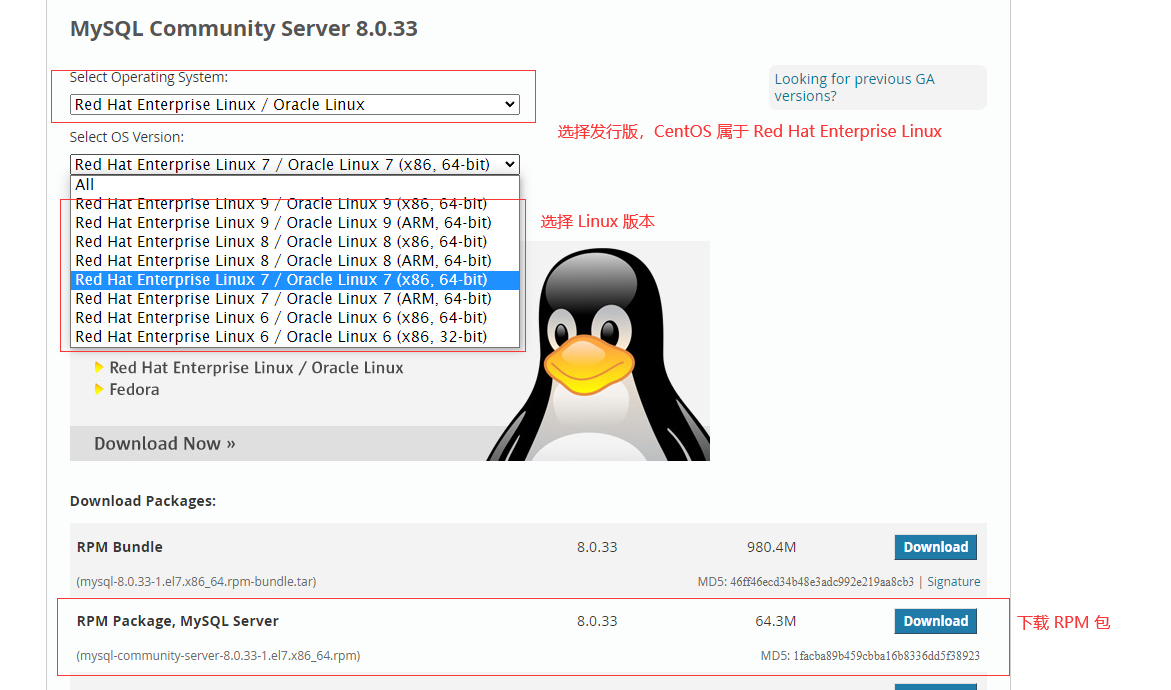Choose Red Hat Enterprise Linux 8 (ARM, 64-bit)

(x=294, y=261)
